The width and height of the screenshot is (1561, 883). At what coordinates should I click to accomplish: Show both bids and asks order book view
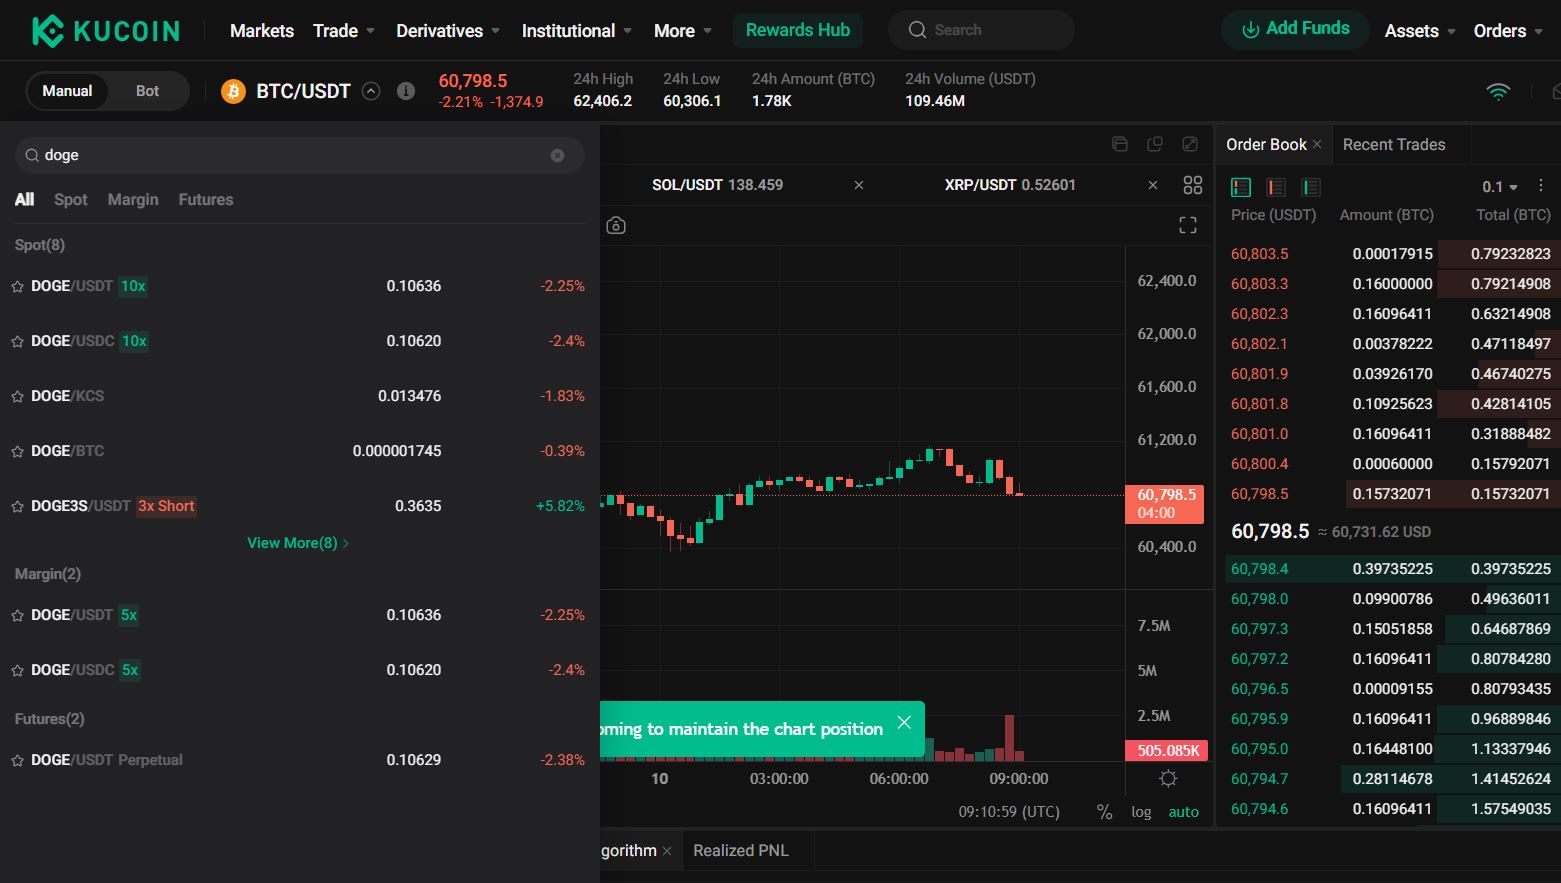coord(1241,187)
